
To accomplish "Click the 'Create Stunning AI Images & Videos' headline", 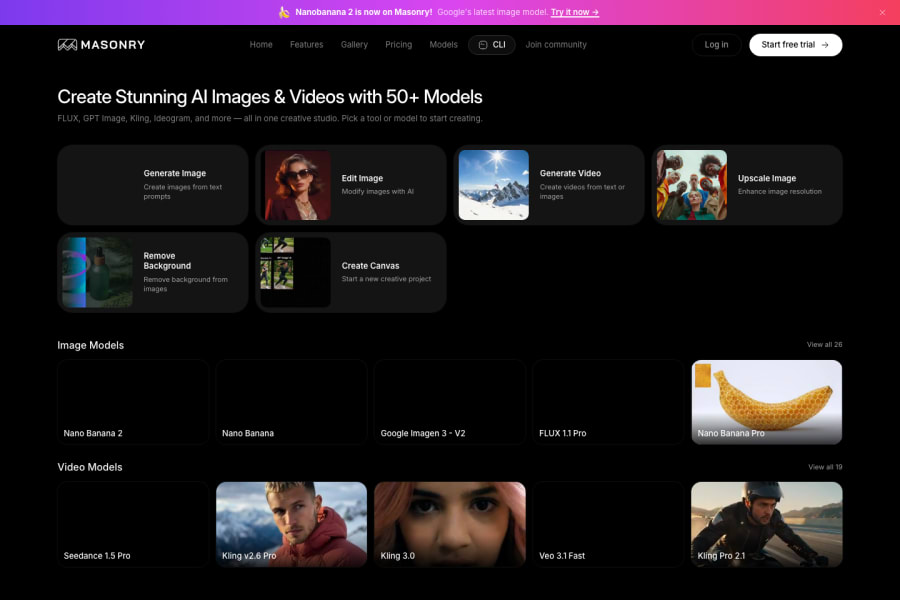I will pos(270,97).
